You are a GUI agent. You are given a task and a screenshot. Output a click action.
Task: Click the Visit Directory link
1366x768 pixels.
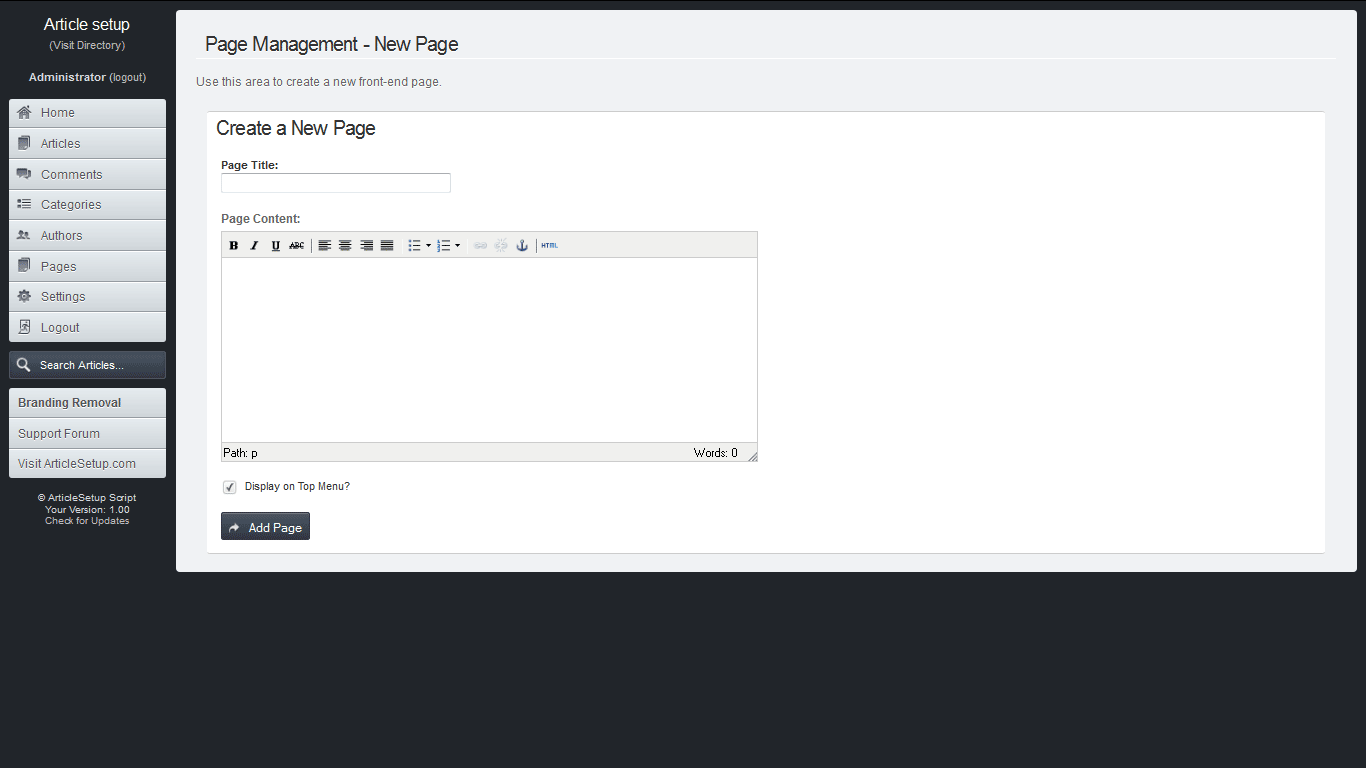coord(87,46)
